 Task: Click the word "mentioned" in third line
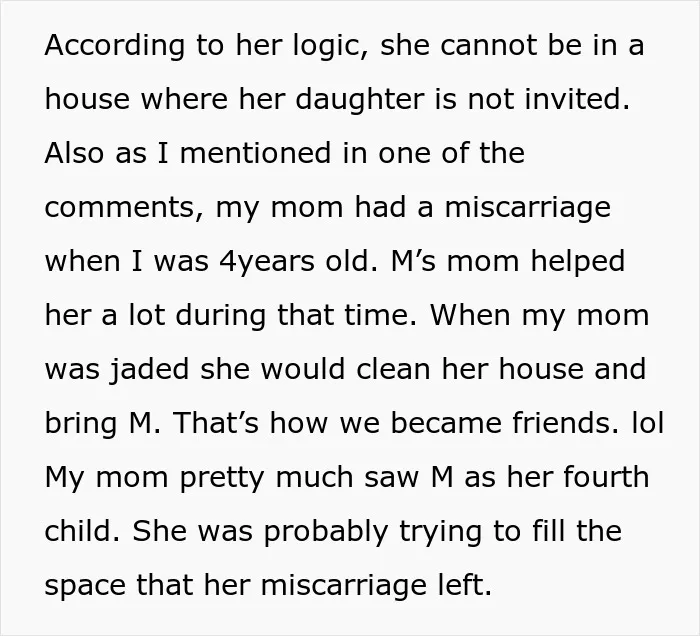point(255,153)
